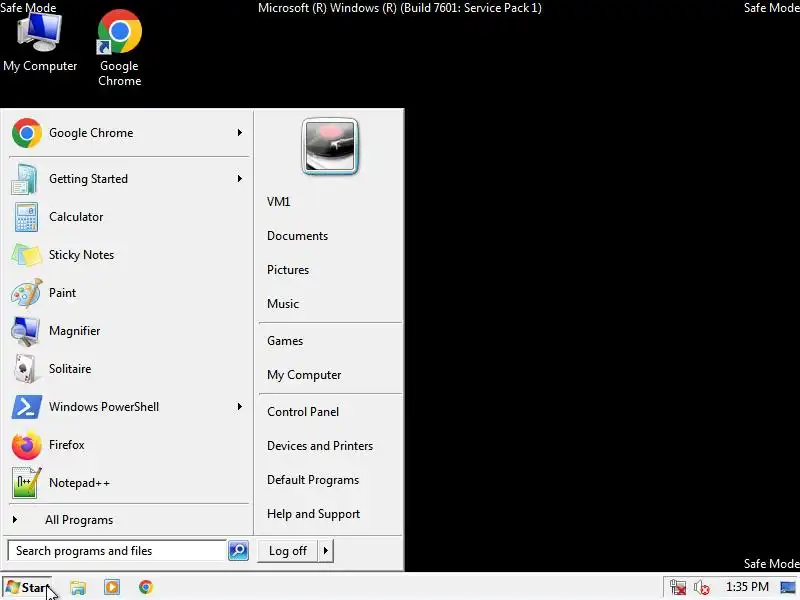Launch the Calculator icon

tap(26, 217)
